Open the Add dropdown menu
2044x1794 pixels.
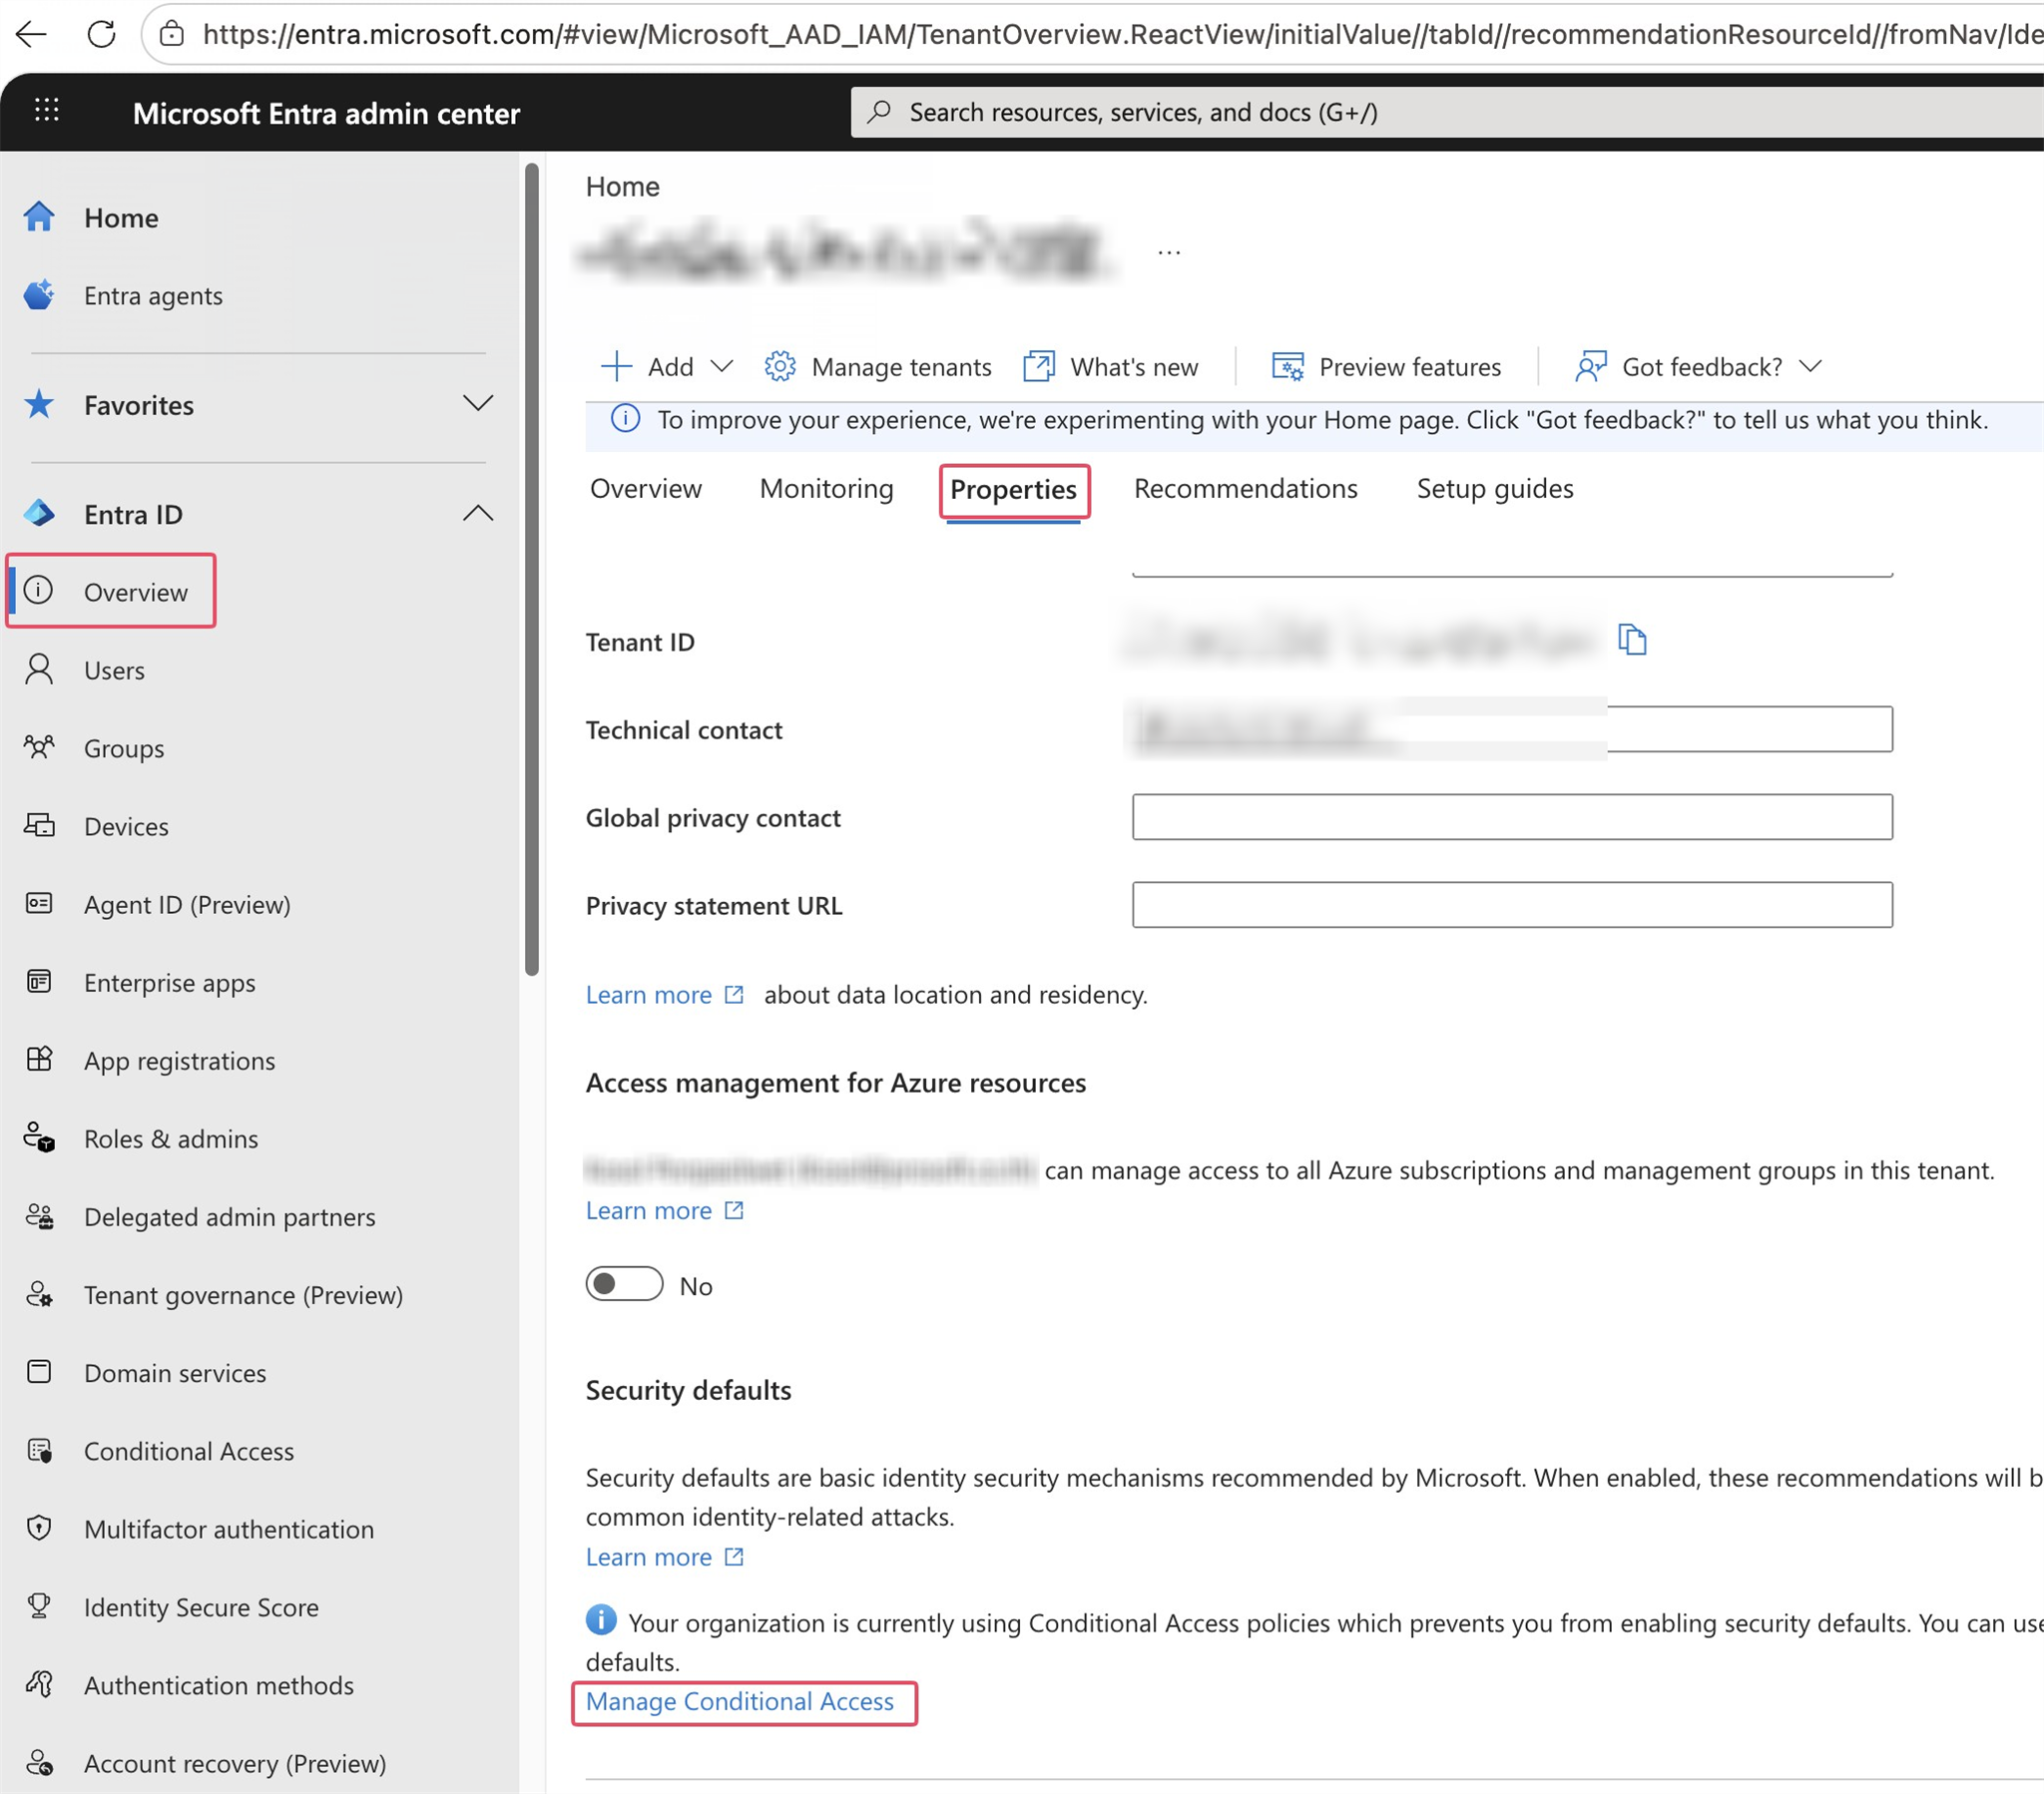coord(667,367)
